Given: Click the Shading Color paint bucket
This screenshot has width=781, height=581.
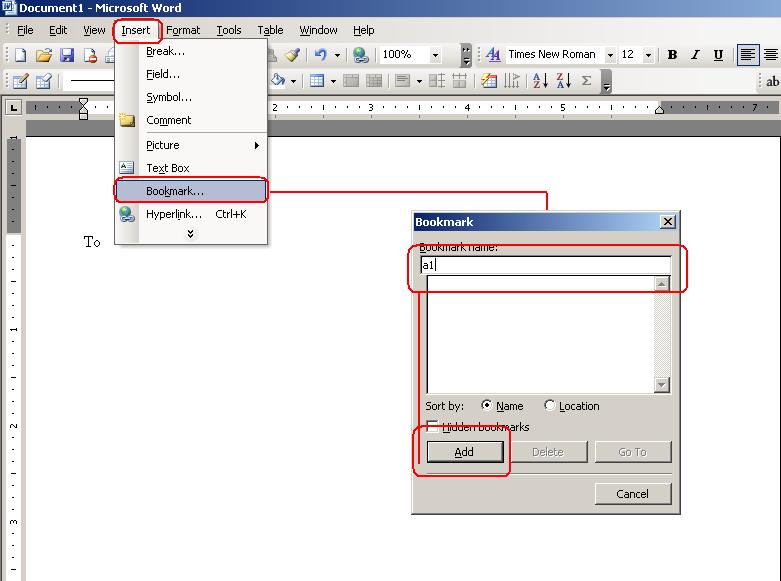Looking at the screenshot, I should 278,80.
